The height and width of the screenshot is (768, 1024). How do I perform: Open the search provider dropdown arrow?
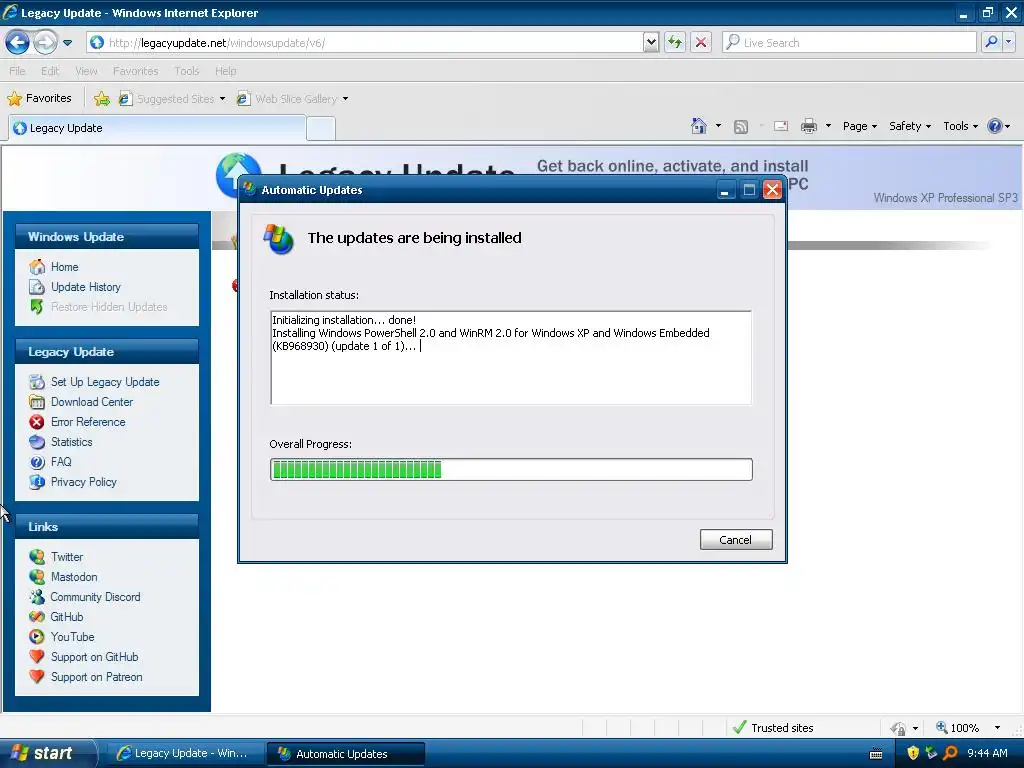1009,42
